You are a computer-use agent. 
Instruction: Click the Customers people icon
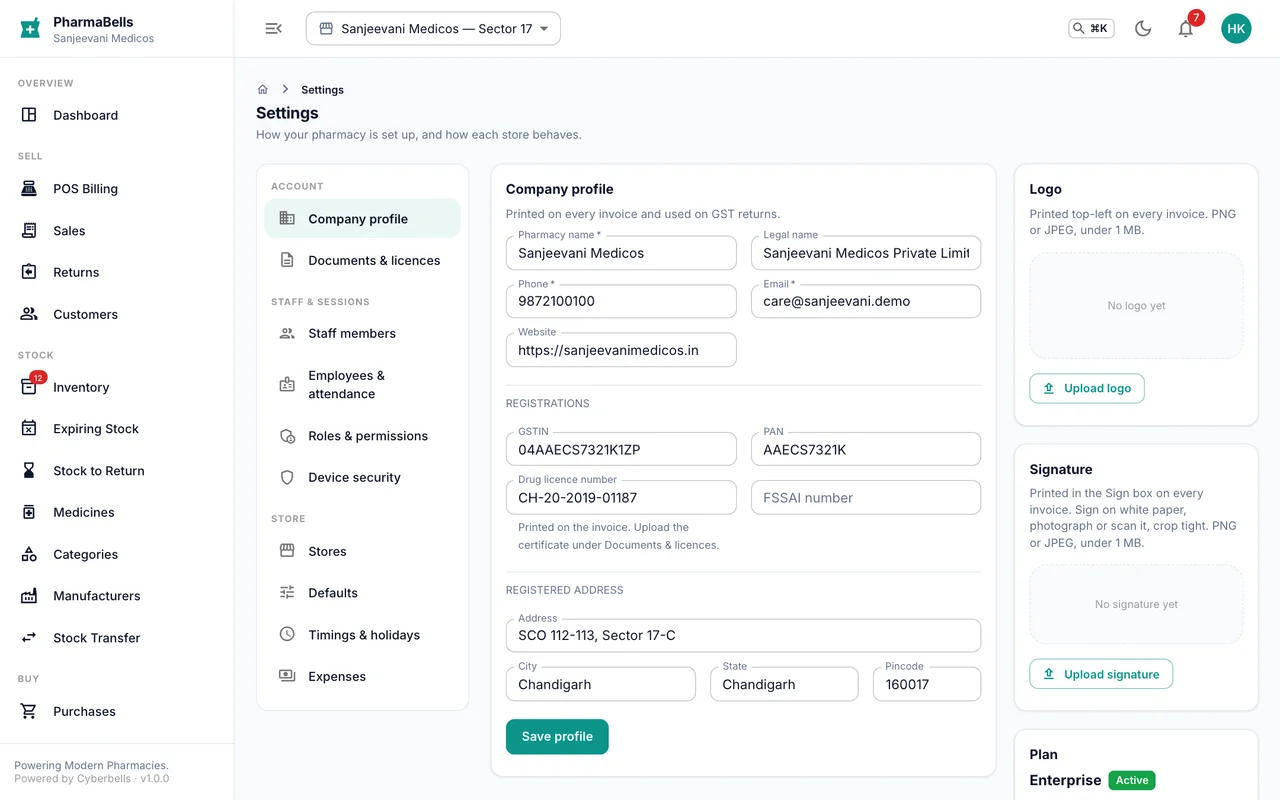pyautogui.click(x=29, y=314)
